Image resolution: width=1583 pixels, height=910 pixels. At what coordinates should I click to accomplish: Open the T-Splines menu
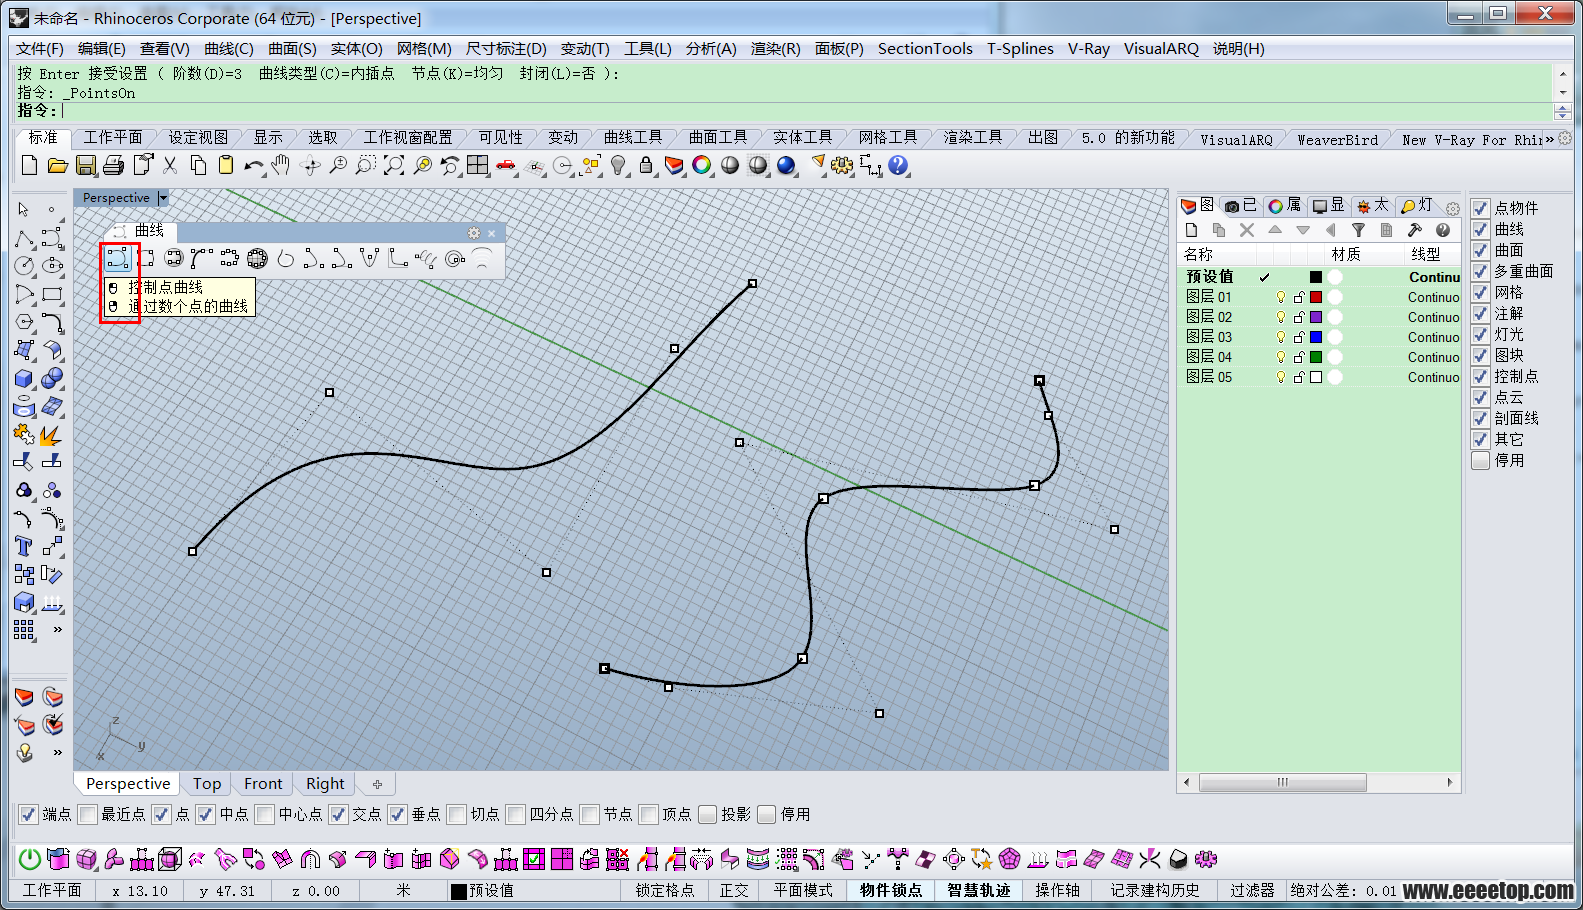click(x=1020, y=49)
